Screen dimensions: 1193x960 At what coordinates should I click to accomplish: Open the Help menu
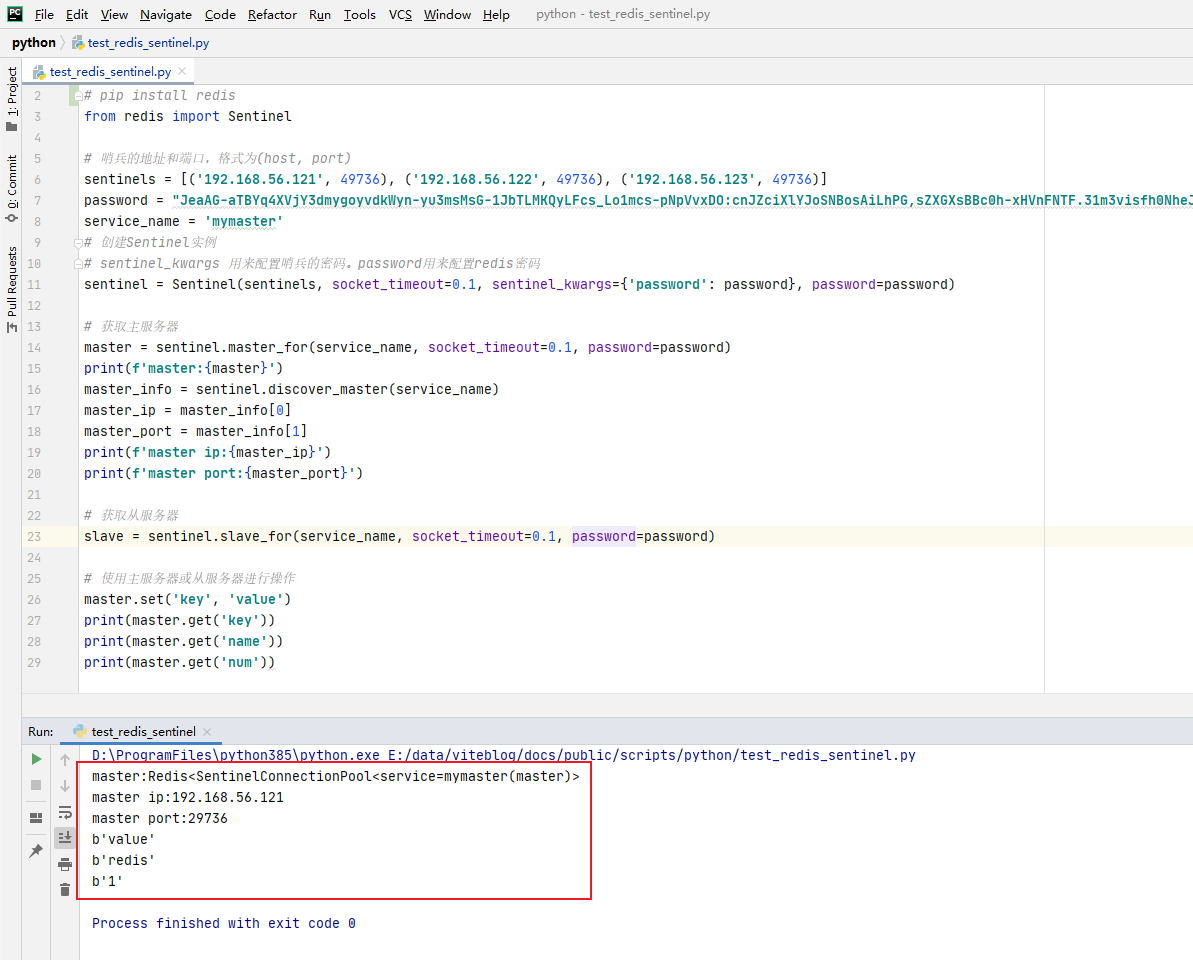(x=496, y=14)
